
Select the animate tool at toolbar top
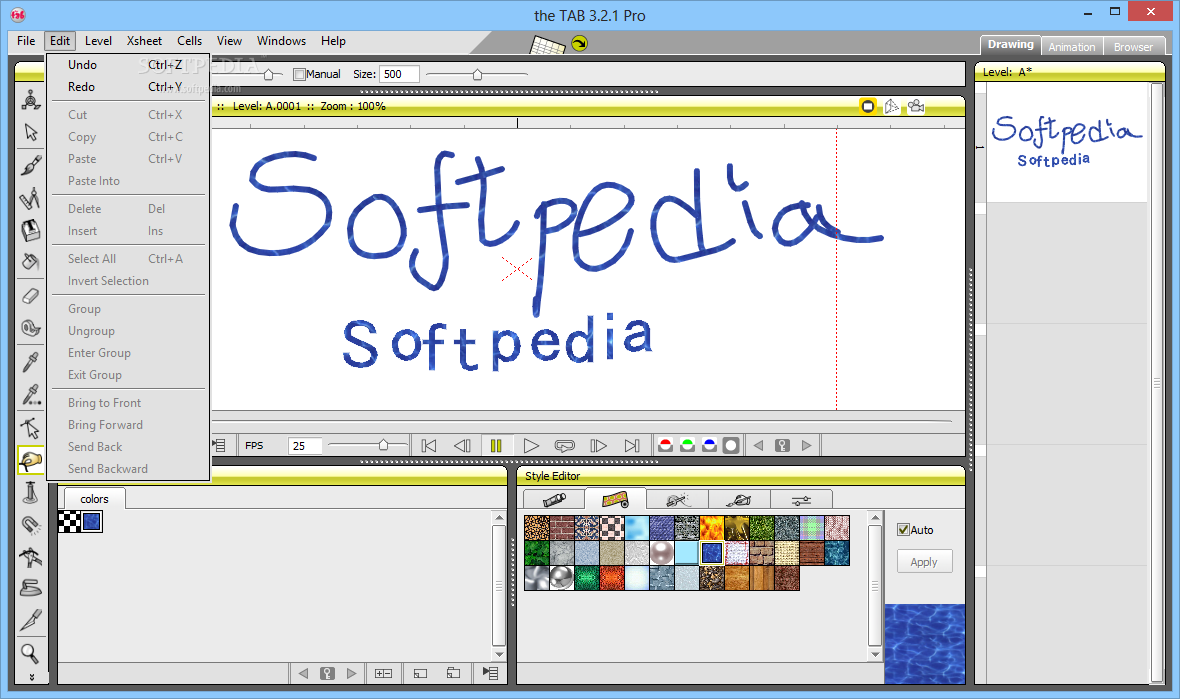click(31, 99)
